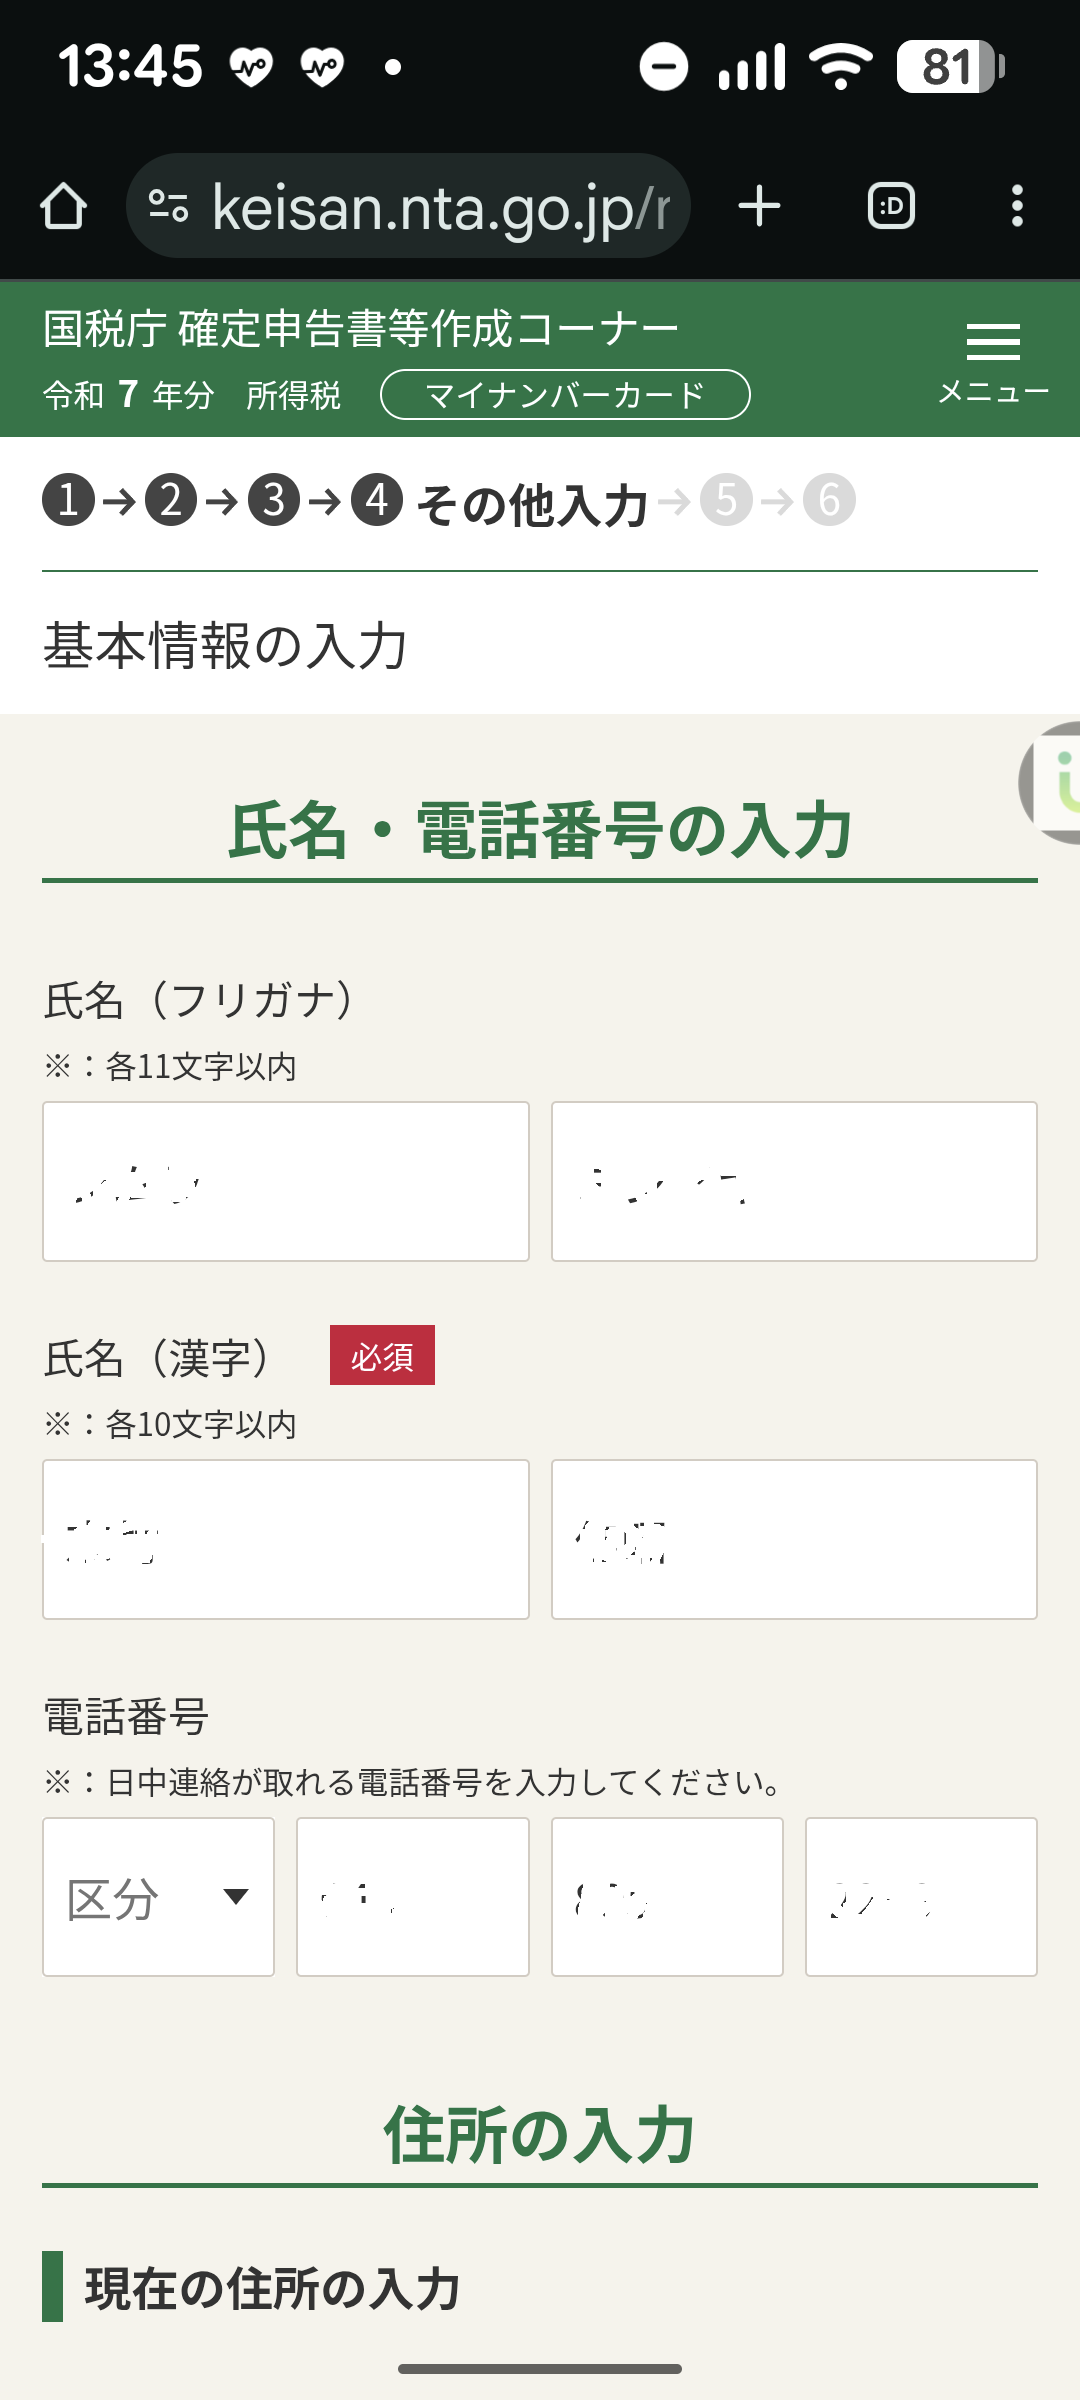1080x2400 pixels.
Task: Open browser three-dot overflow menu
Action: [x=1017, y=206]
